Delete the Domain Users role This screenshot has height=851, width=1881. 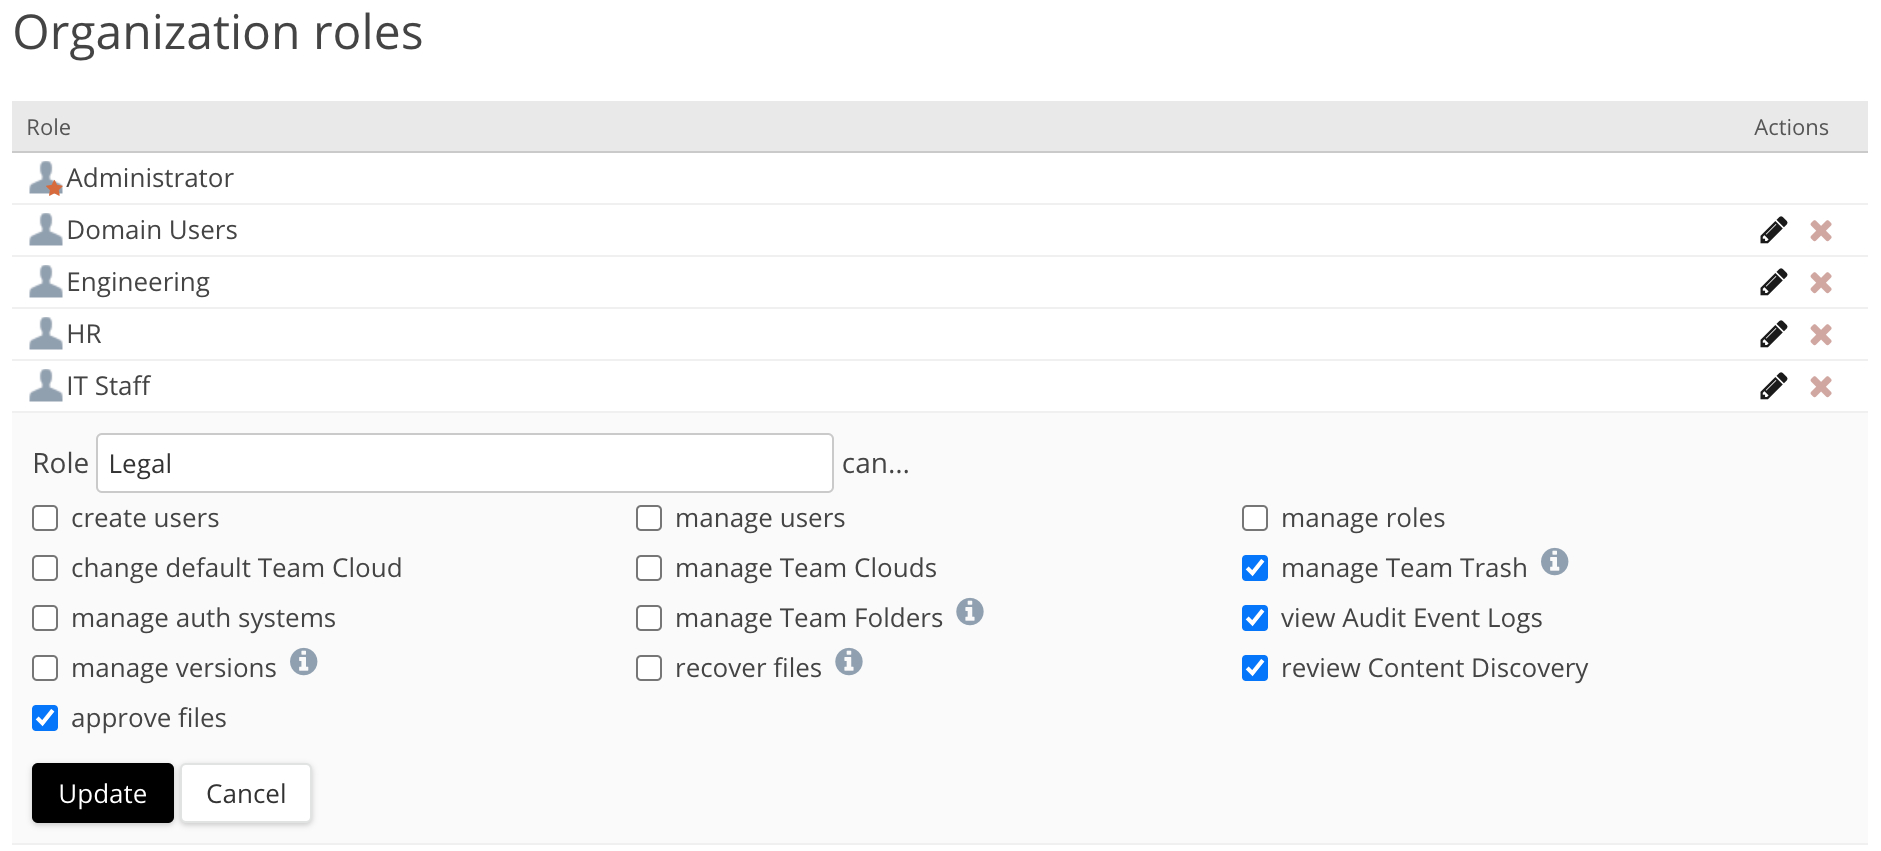pyautogui.click(x=1820, y=231)
